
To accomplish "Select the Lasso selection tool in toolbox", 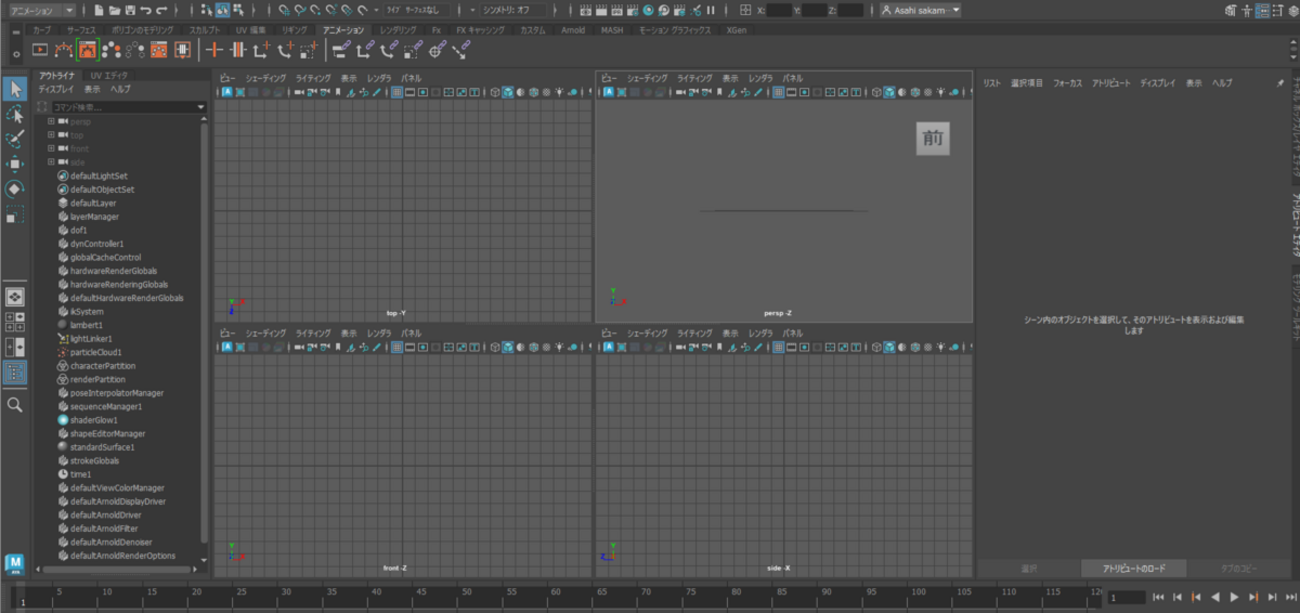I will coord(15,115).
